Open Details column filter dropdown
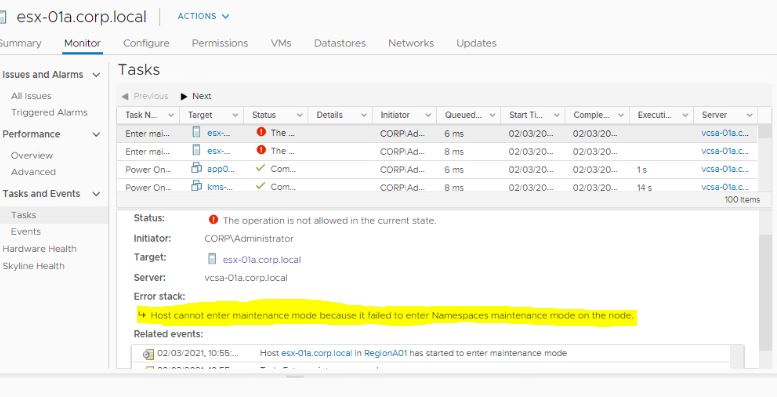The height and width of the screenshot is (397, 777). [364, 115]
